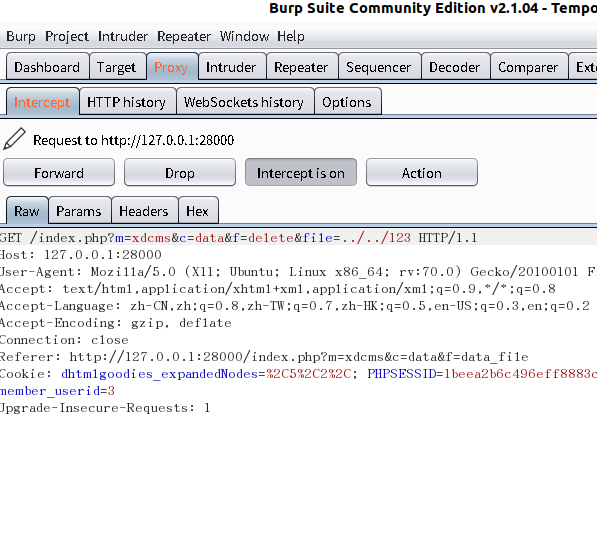
Task: Click the Accept-Encoding: gzip, deflate line
Action: [116, 323]
